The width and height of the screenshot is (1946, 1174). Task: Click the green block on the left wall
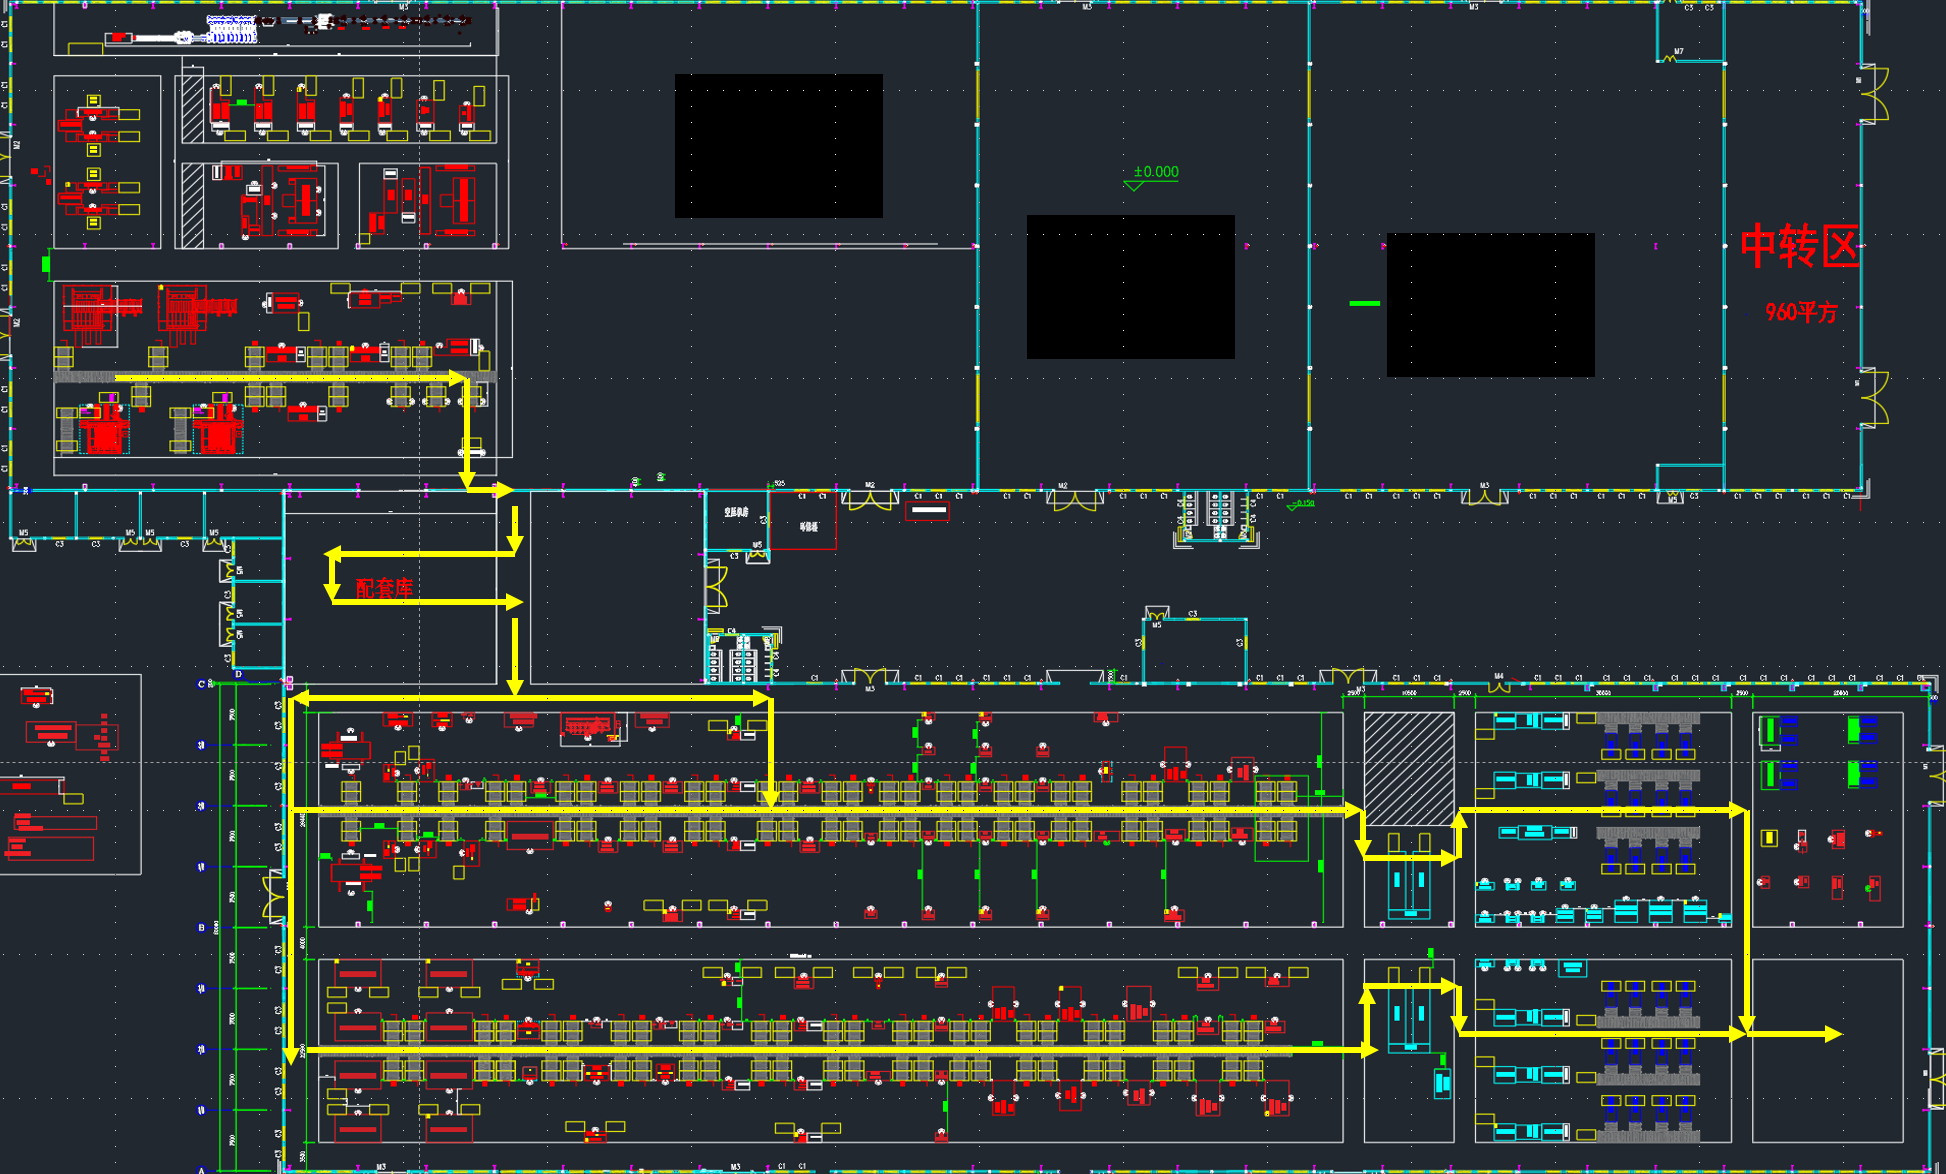click(46, 264)
